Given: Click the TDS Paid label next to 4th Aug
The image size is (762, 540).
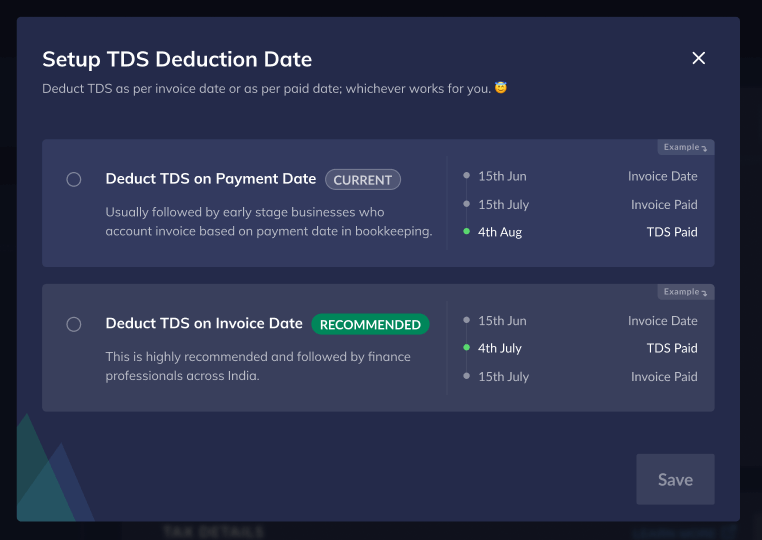Looking at the screenshot, I should pyautogui.click(x=672, y=232).
